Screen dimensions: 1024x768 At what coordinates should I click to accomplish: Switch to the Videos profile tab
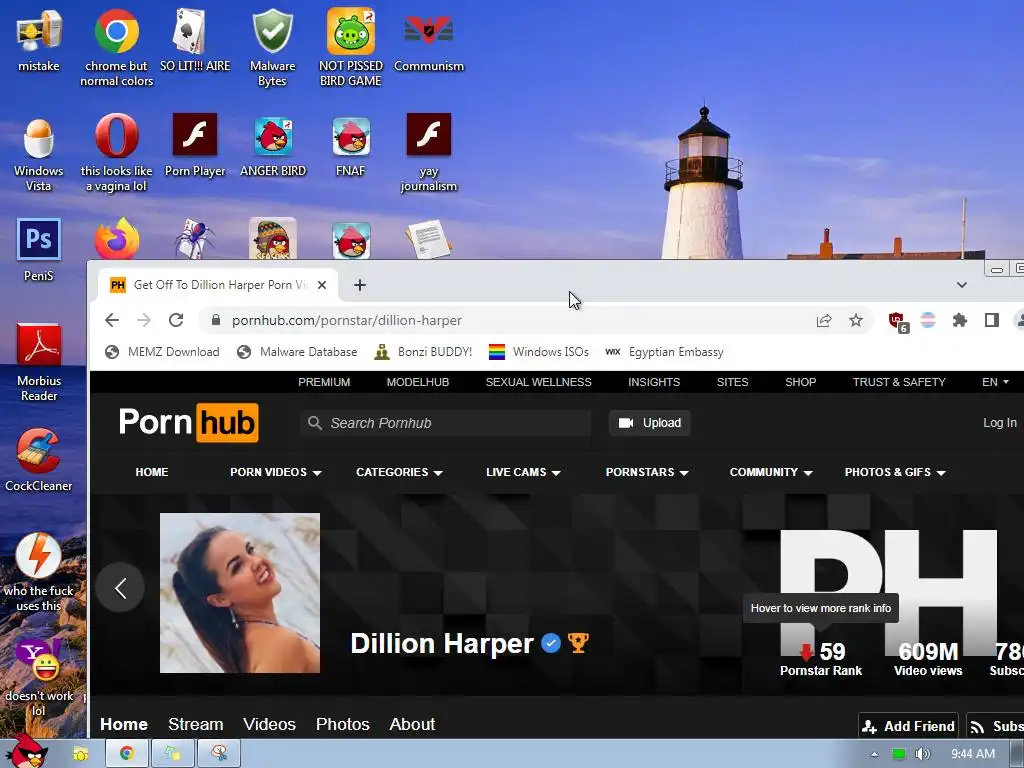tap(269, 724)
